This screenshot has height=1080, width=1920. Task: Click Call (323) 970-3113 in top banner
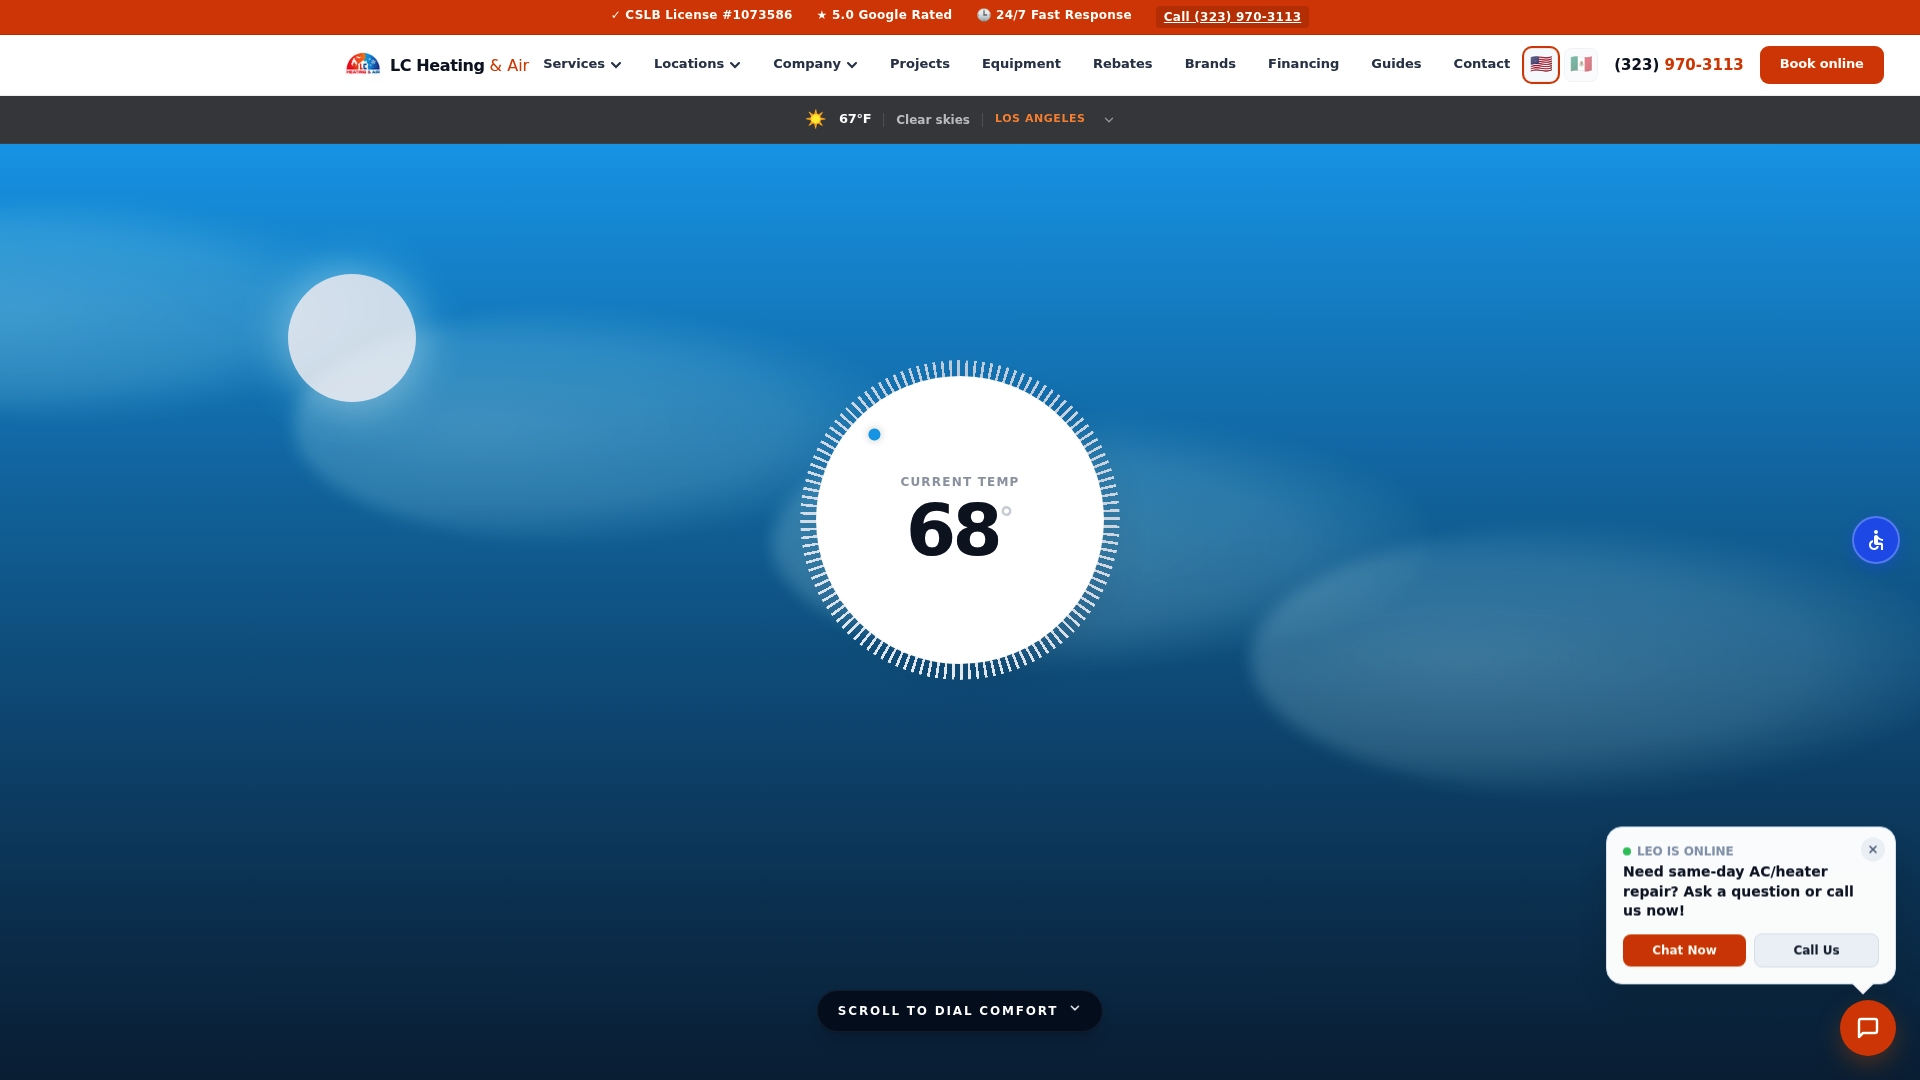(1232, 17)
